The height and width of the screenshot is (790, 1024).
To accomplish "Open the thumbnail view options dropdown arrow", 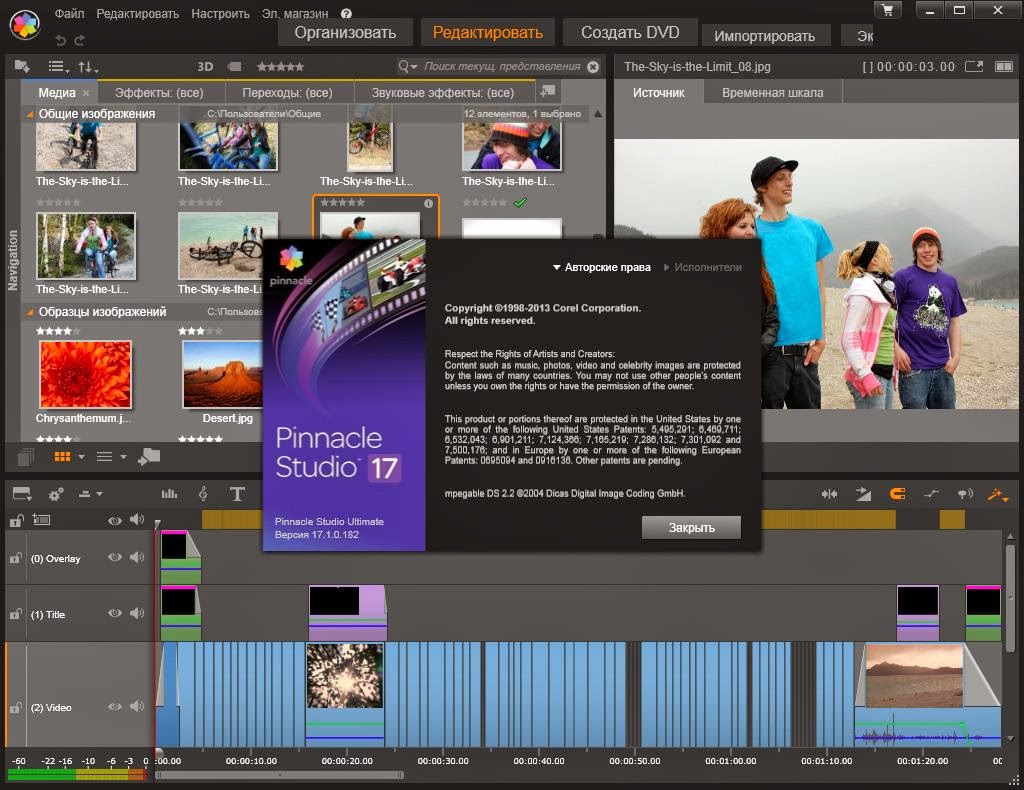I will point(82,457).
